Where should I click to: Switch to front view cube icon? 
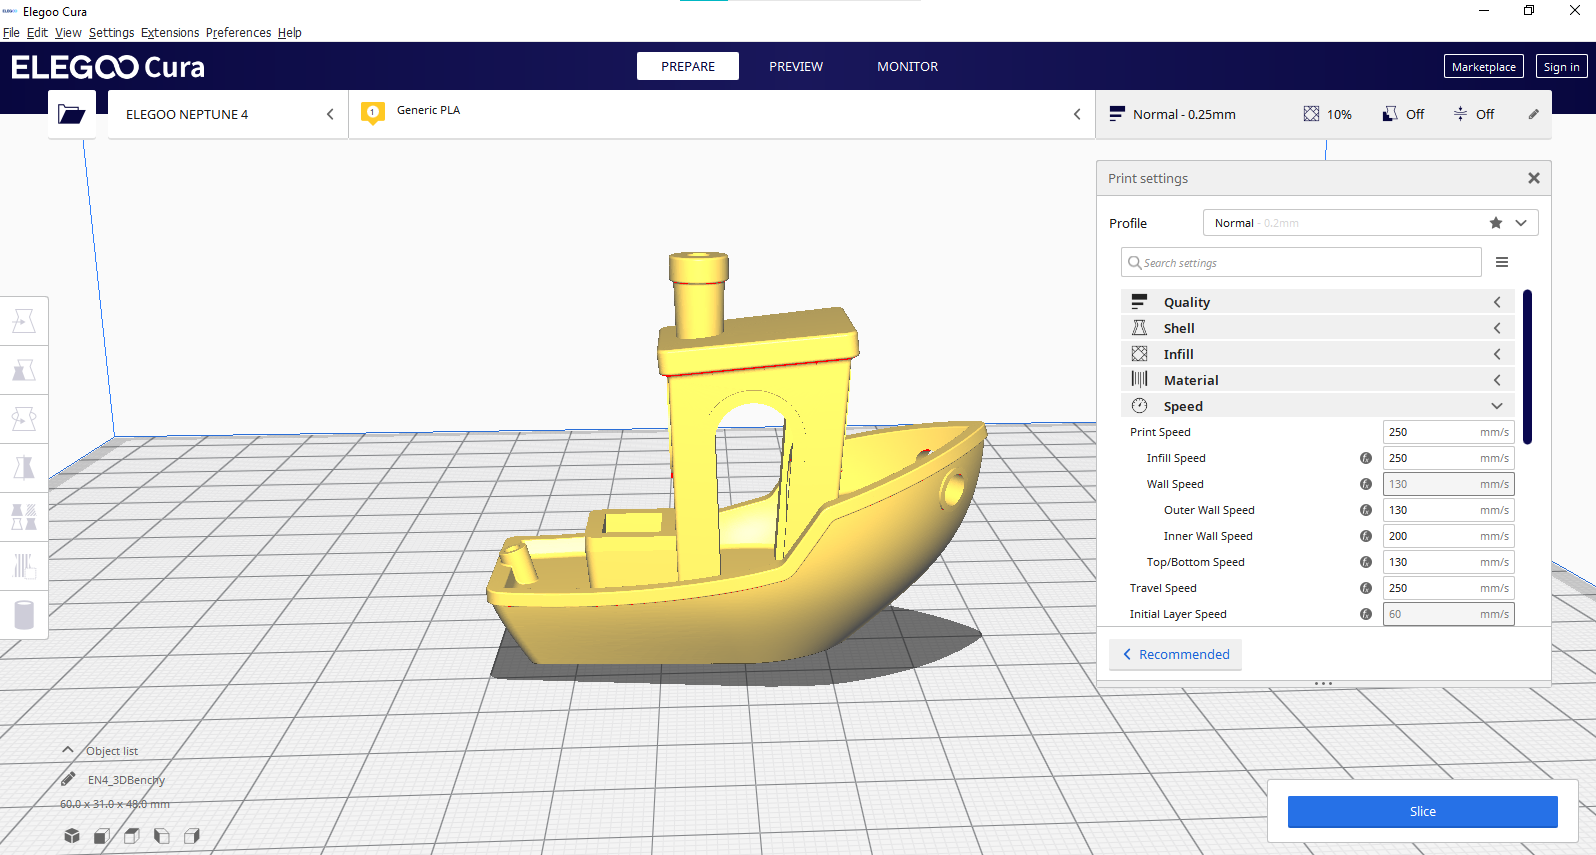pos(102,836)
